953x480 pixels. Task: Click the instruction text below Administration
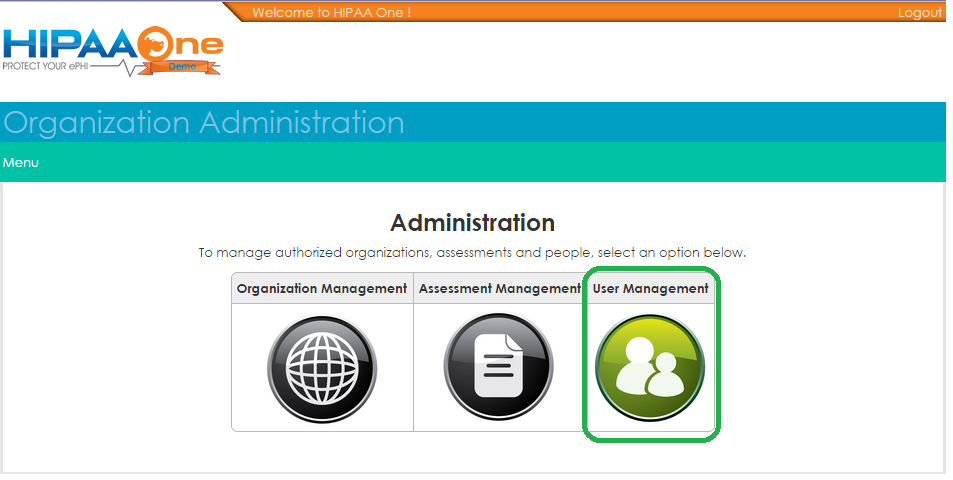(472, 252)
